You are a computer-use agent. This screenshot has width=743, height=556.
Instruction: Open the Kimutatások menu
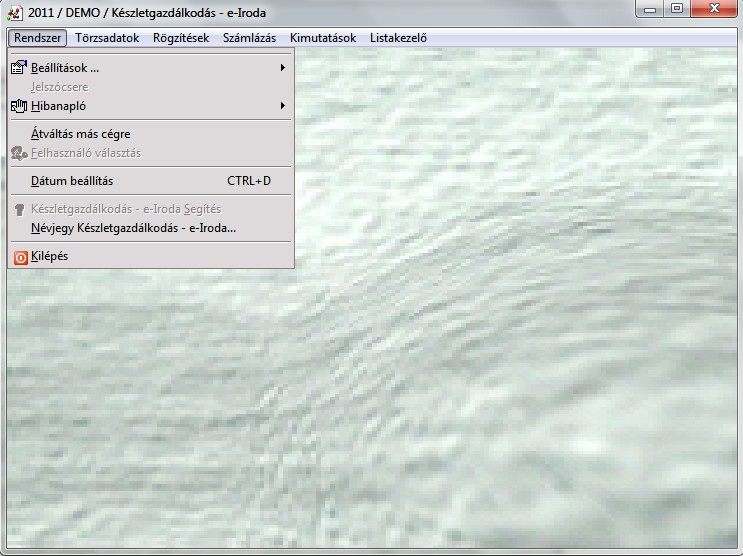pyautogui.click(x=323, y=38)
